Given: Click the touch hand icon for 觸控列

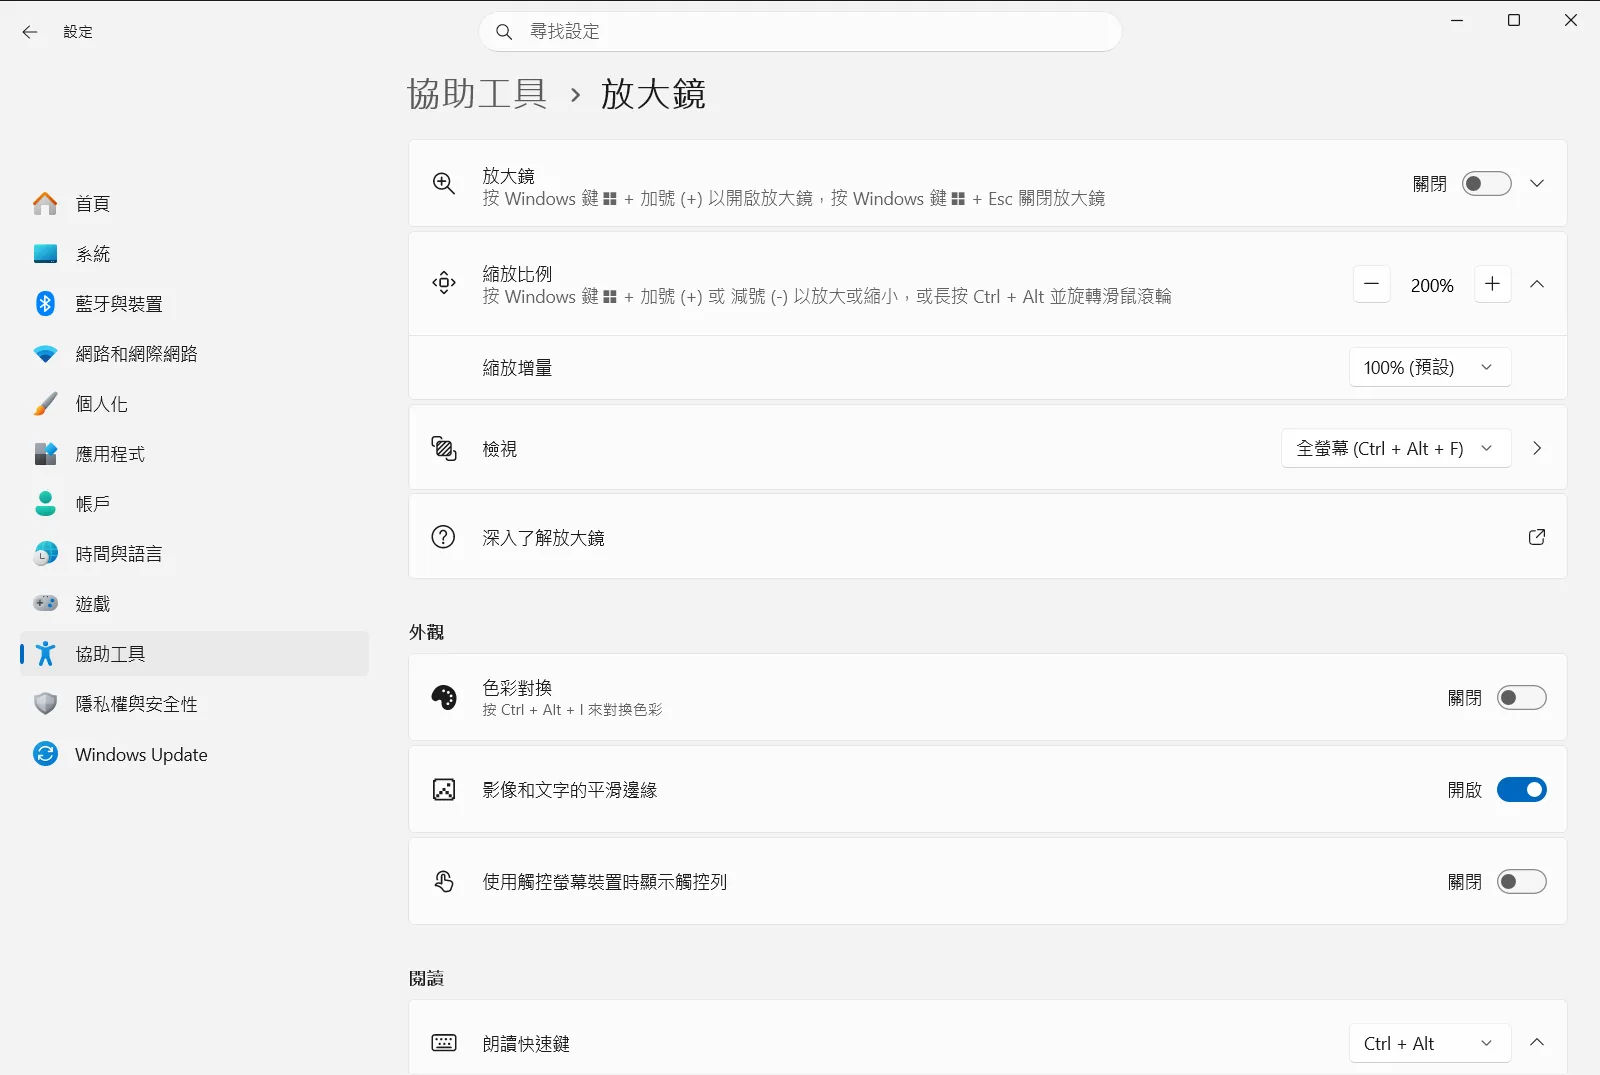Looking at the screenshot, I should [444, 881].
